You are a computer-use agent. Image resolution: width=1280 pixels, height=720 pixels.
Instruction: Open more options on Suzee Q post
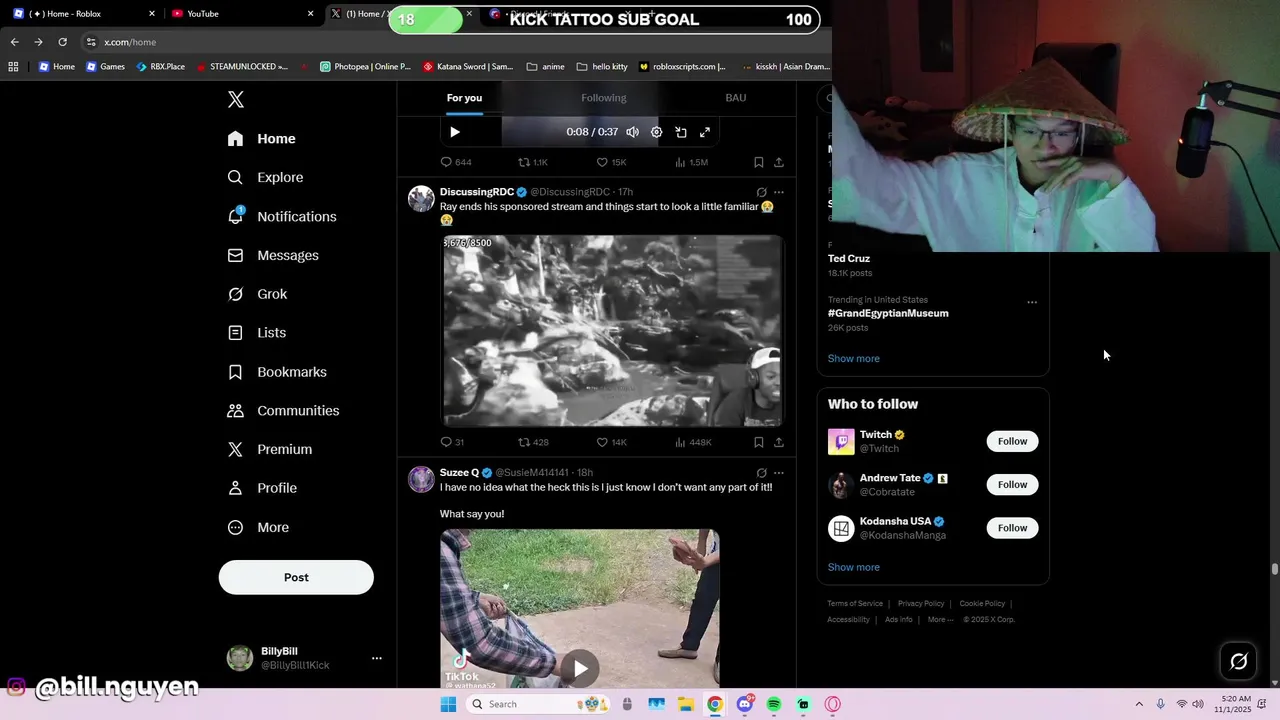779,473
